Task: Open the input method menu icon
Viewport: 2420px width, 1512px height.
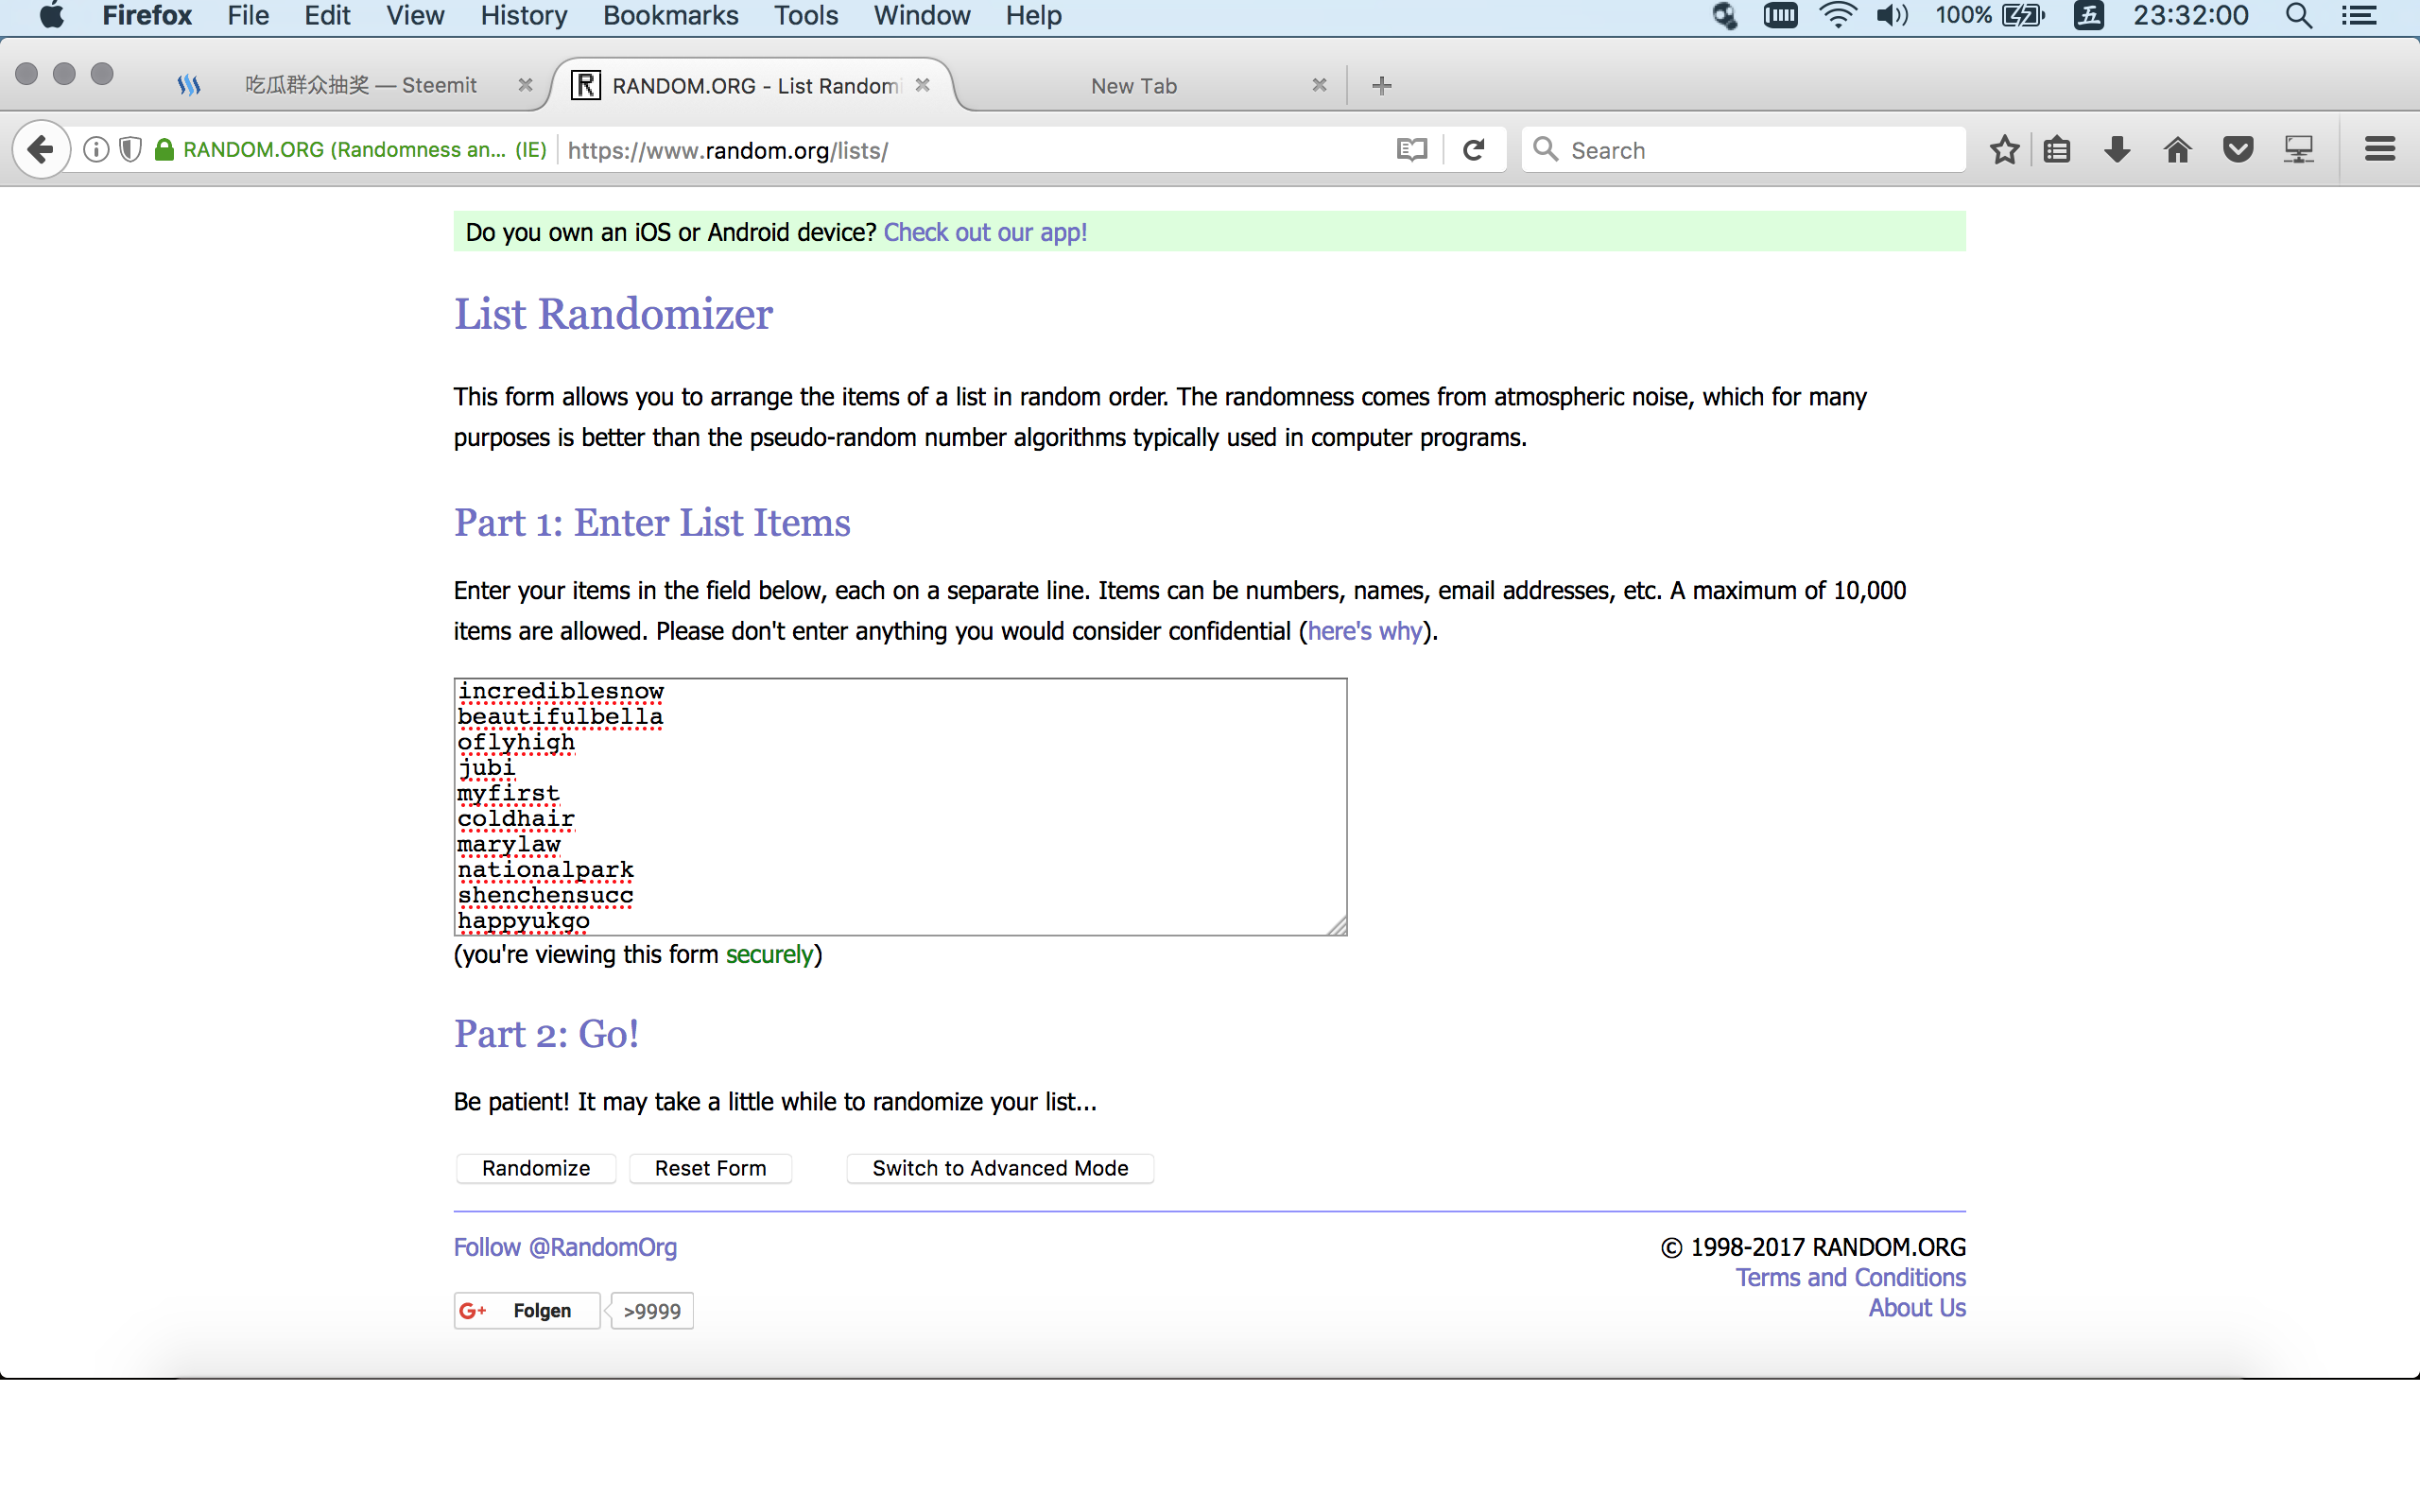Action: click(2088, 16)
